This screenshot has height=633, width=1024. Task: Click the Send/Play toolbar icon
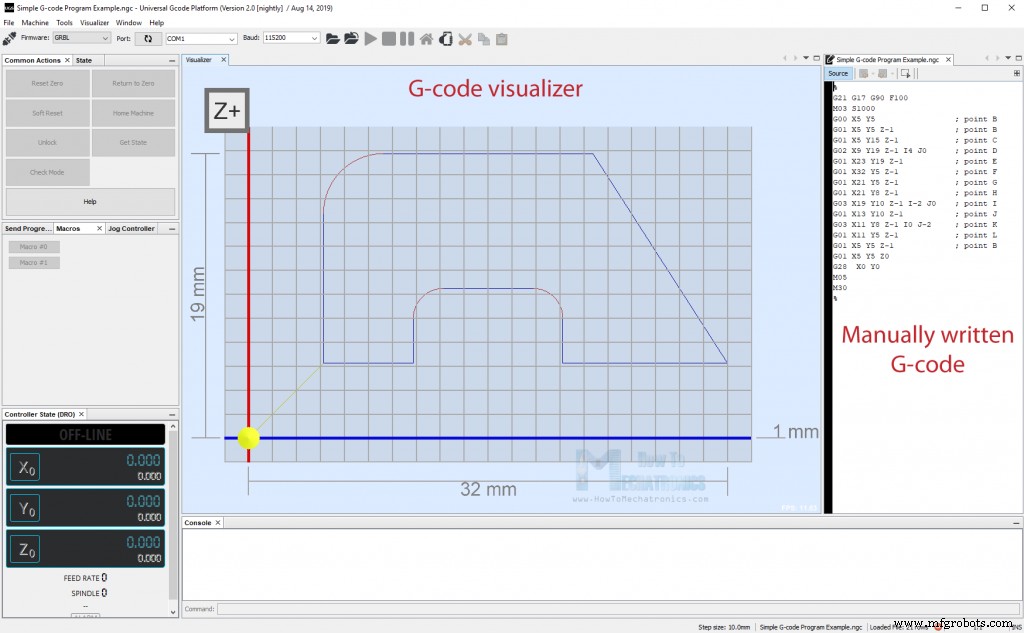pos(369,39)
